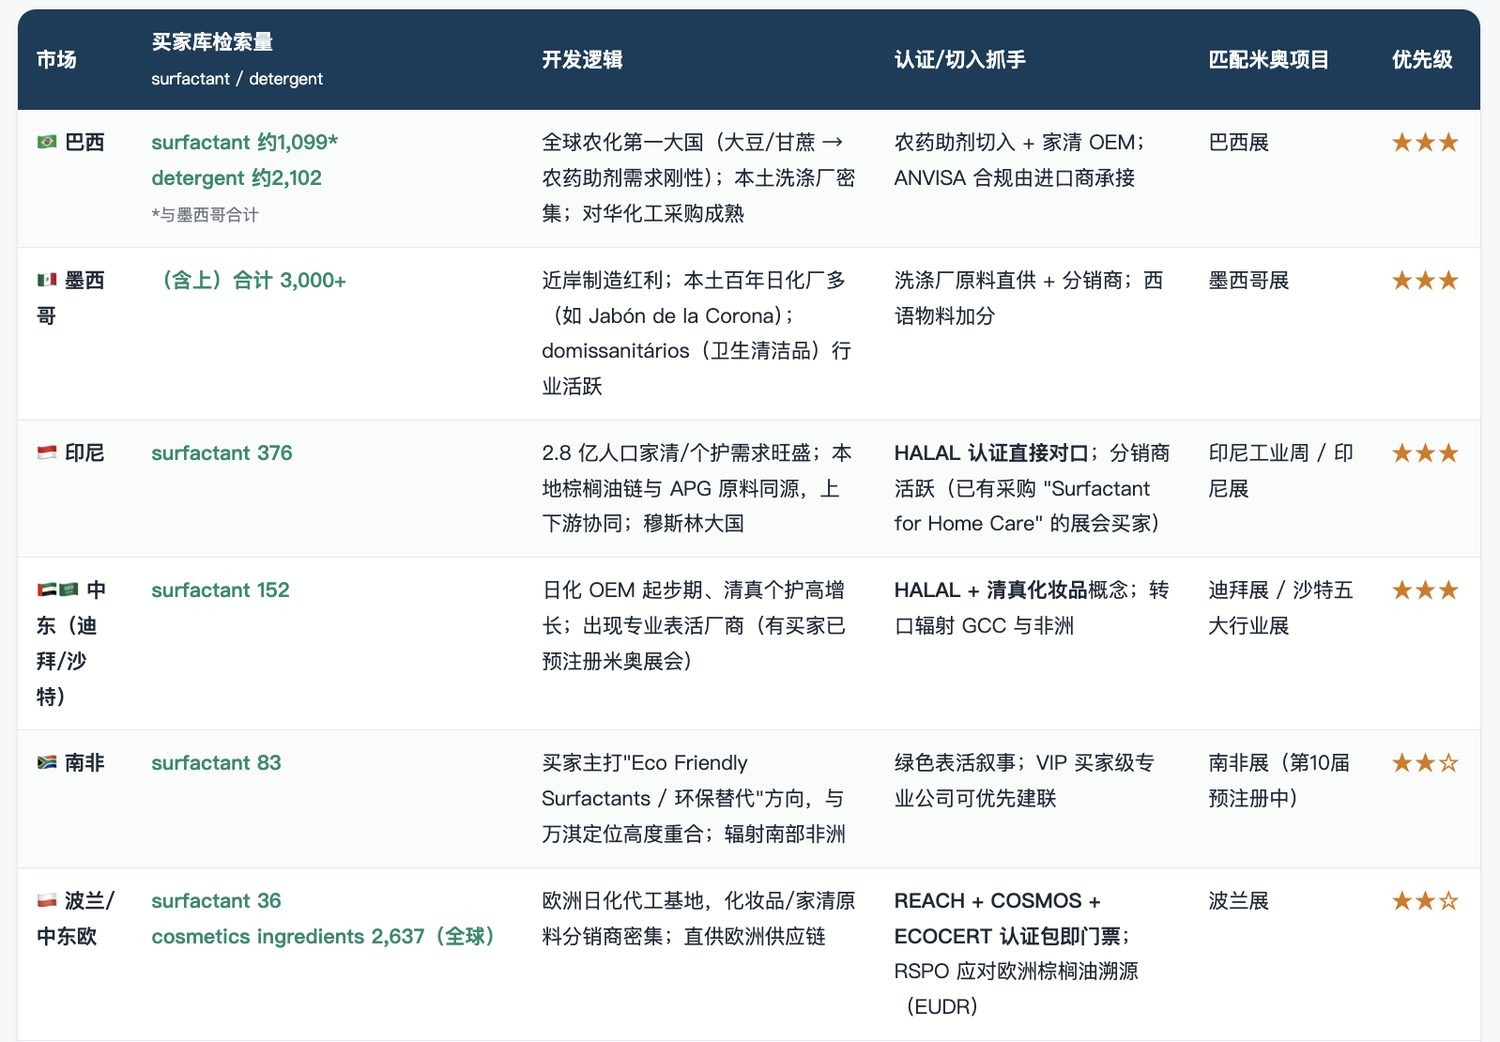This screenshot has height=1042, width=1500.
Task: Click 'ANVISA 合规由进口商承接' text in Brazil row
Action: click(1014, 178)
